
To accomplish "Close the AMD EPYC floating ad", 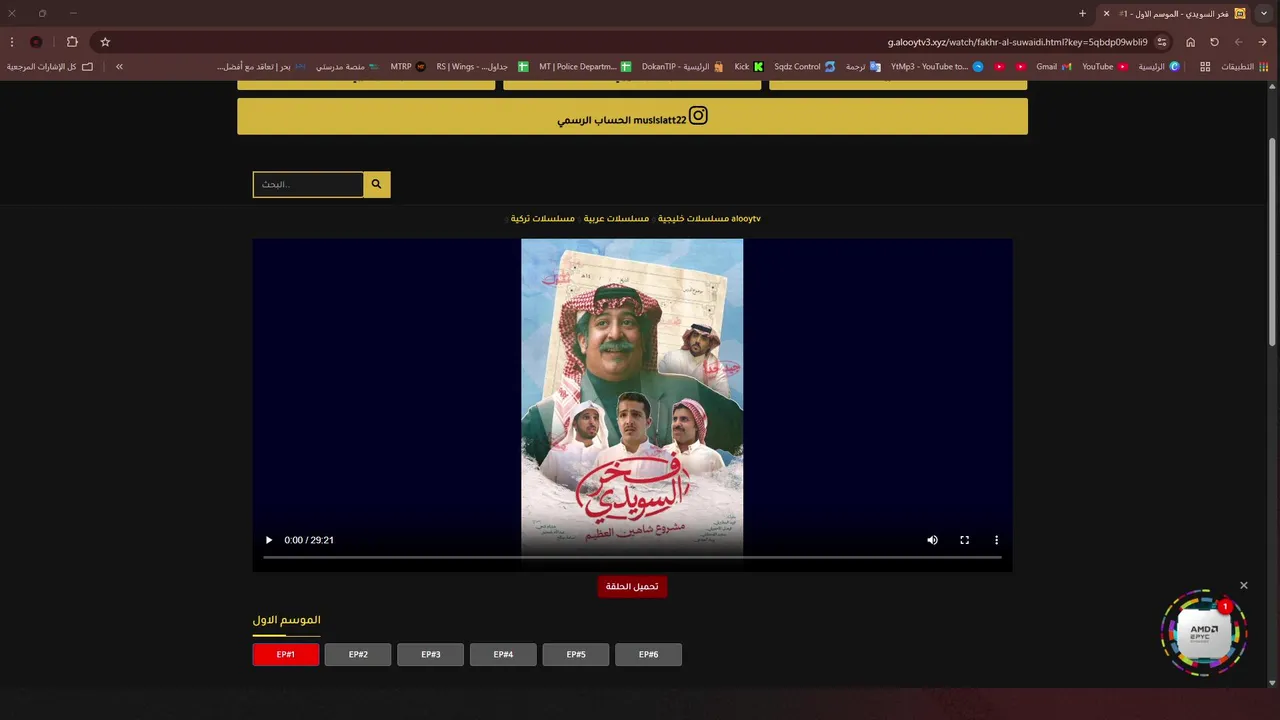I will click(1244, 585).
